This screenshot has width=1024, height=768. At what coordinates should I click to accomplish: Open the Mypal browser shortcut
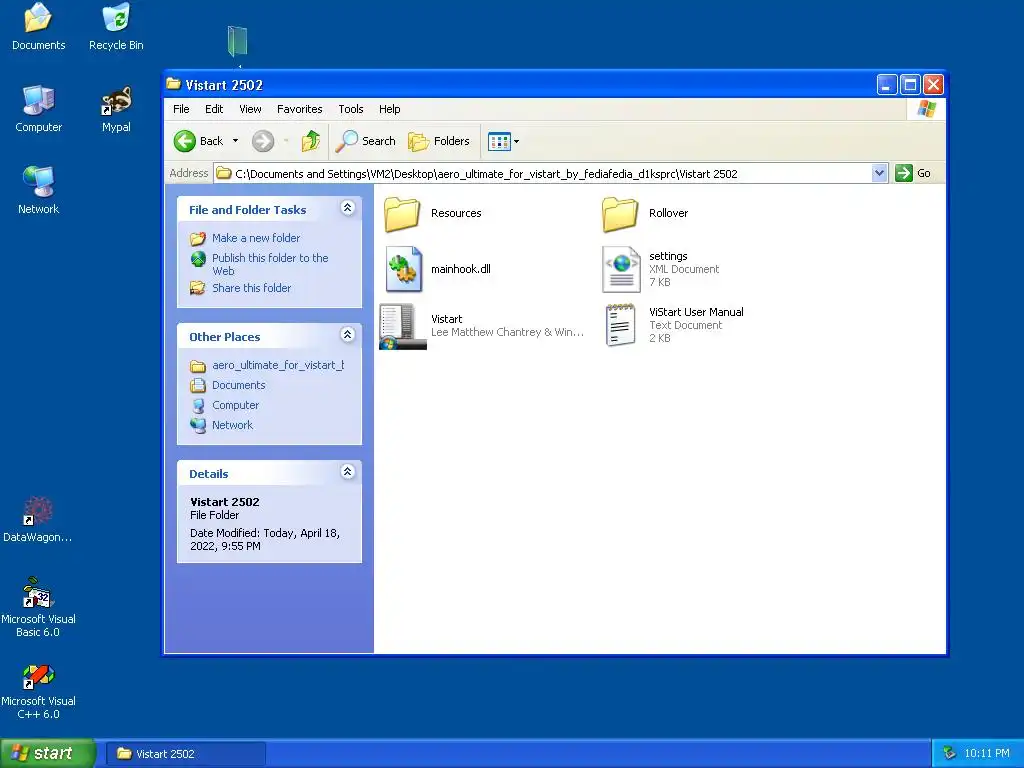tap(116, 109)
